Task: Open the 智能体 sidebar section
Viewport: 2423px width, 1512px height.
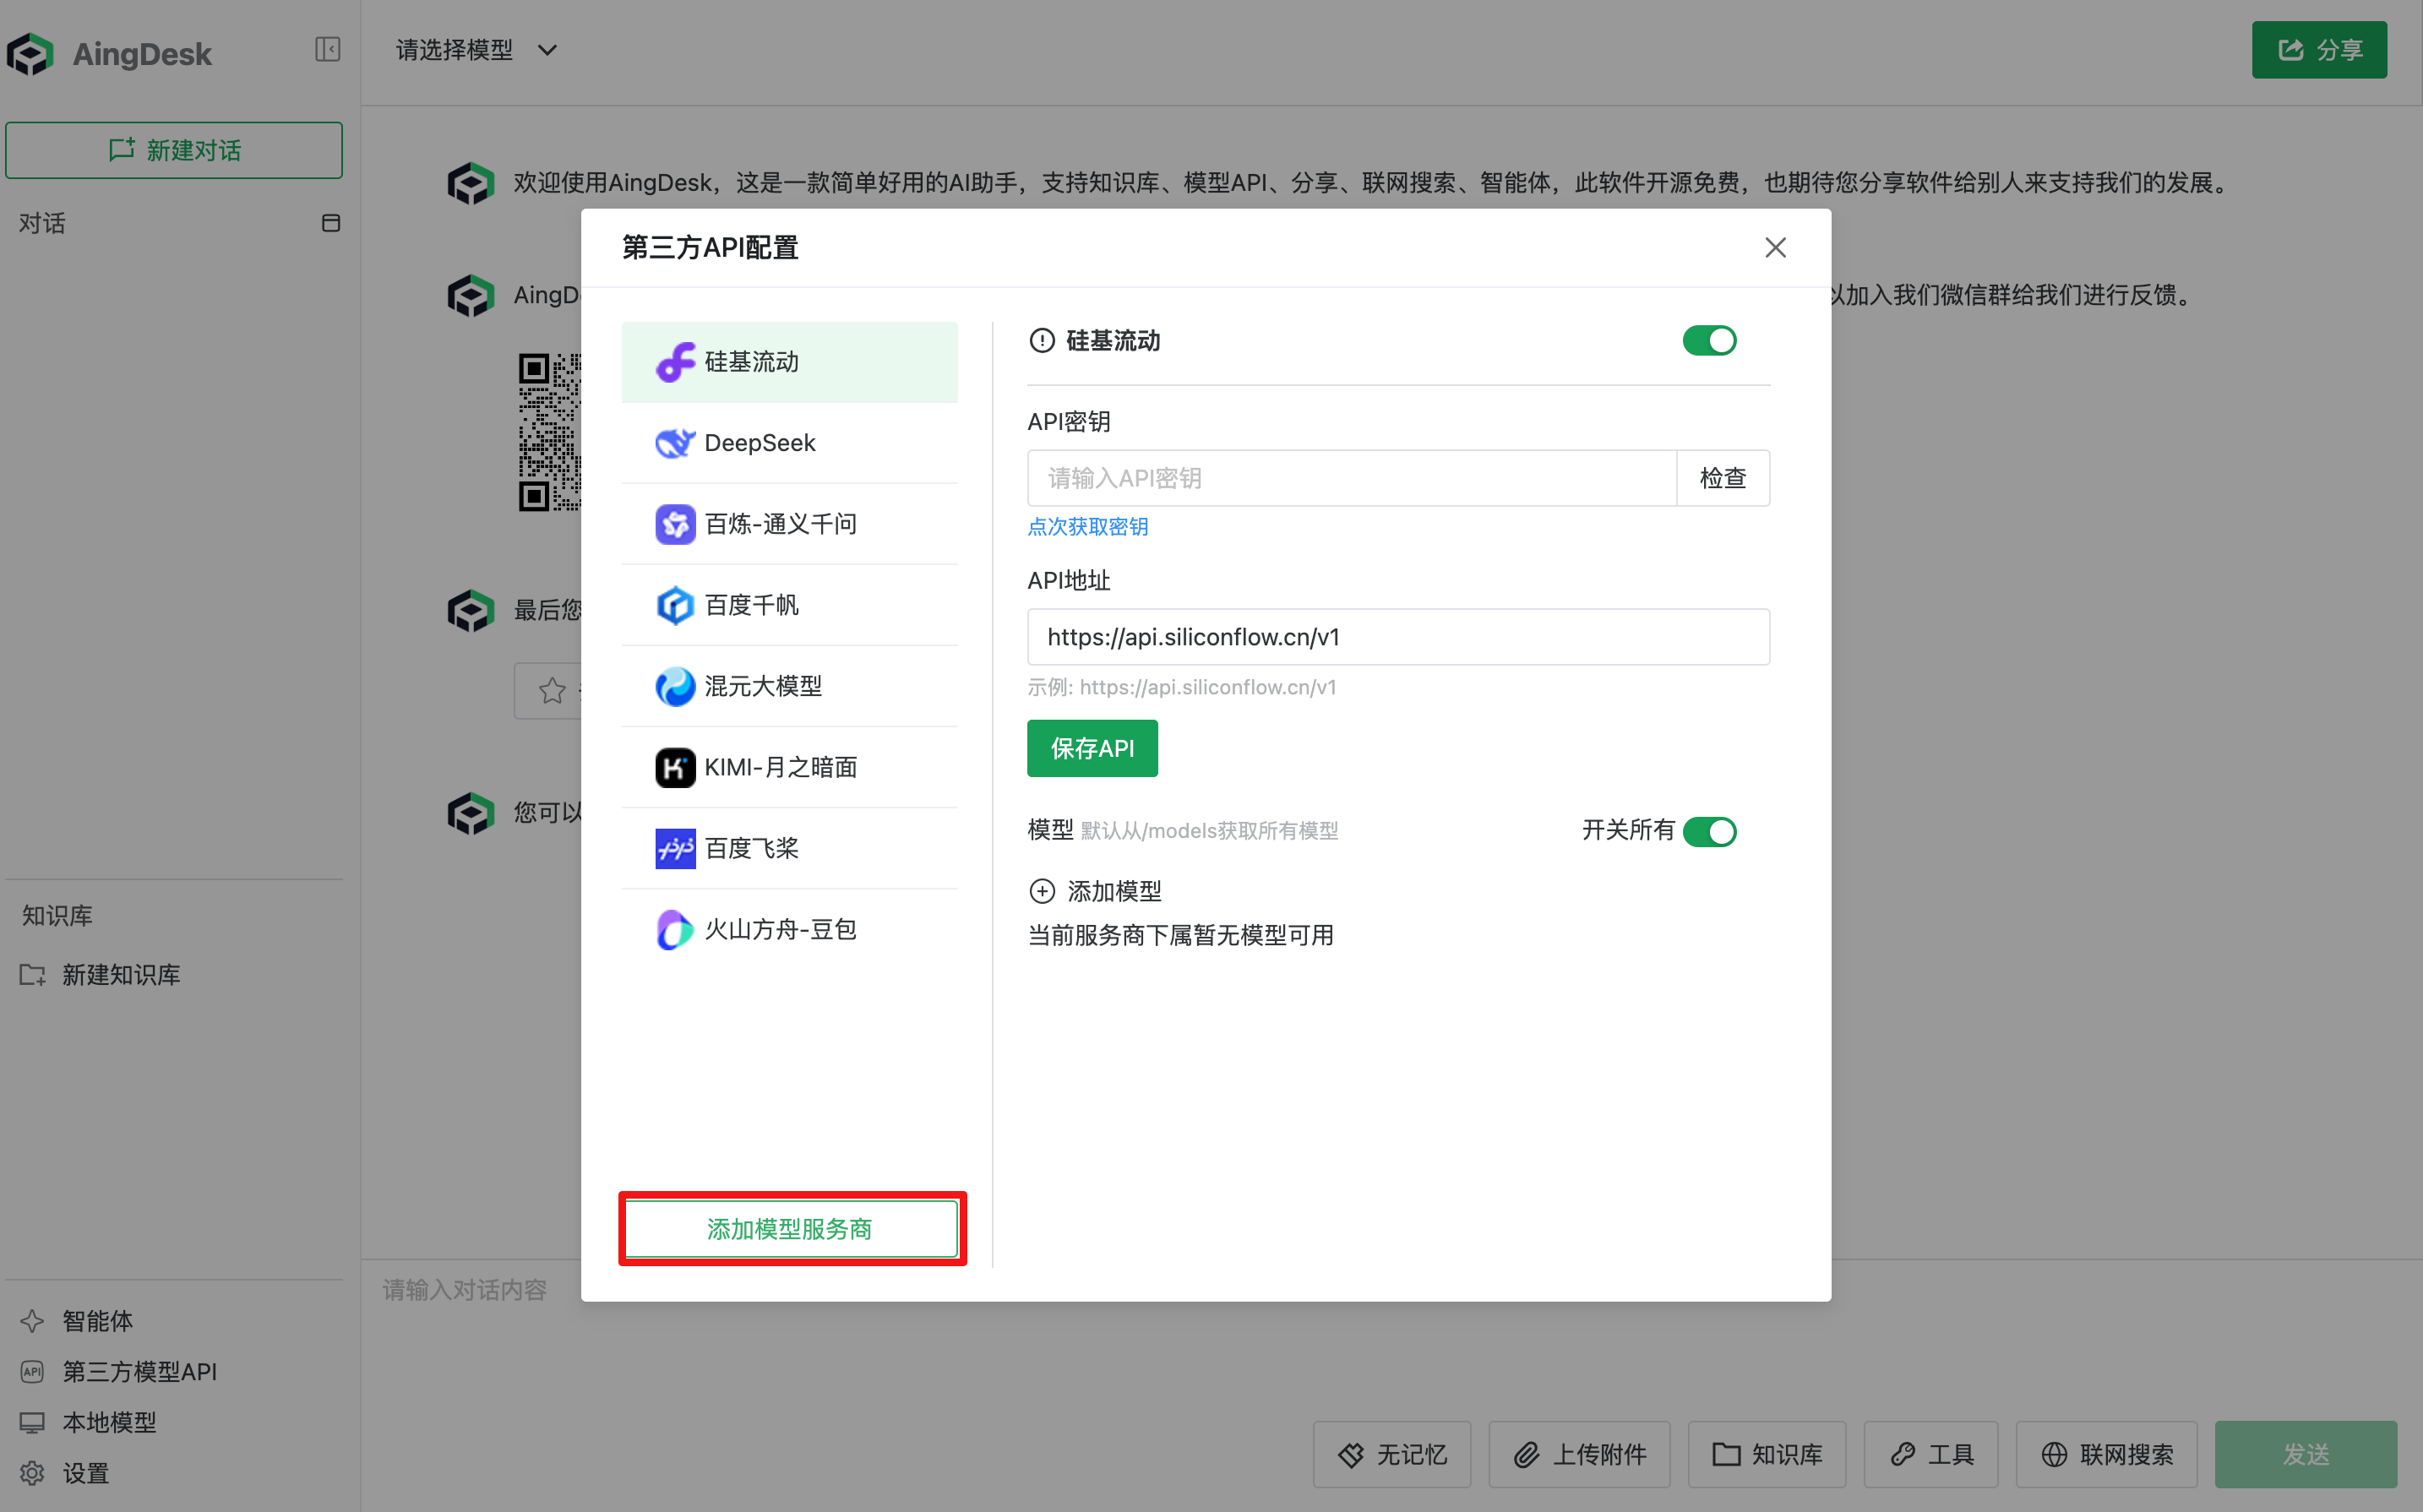Action: (x=98, y=1320)
